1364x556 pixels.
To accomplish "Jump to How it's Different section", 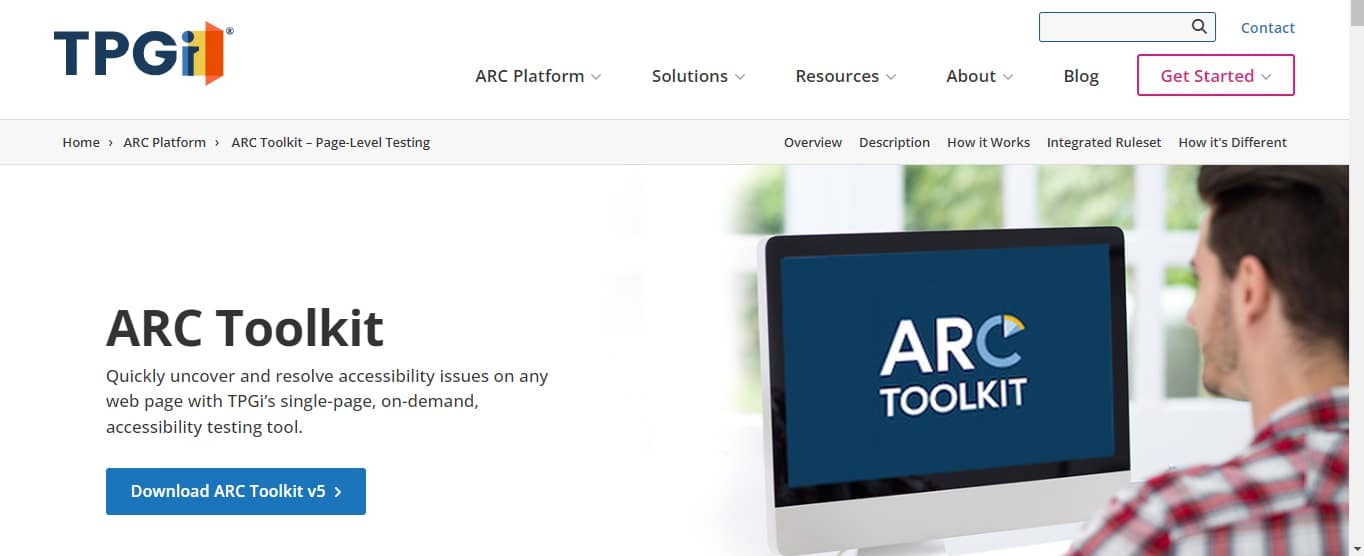I will coord(1232,142).
